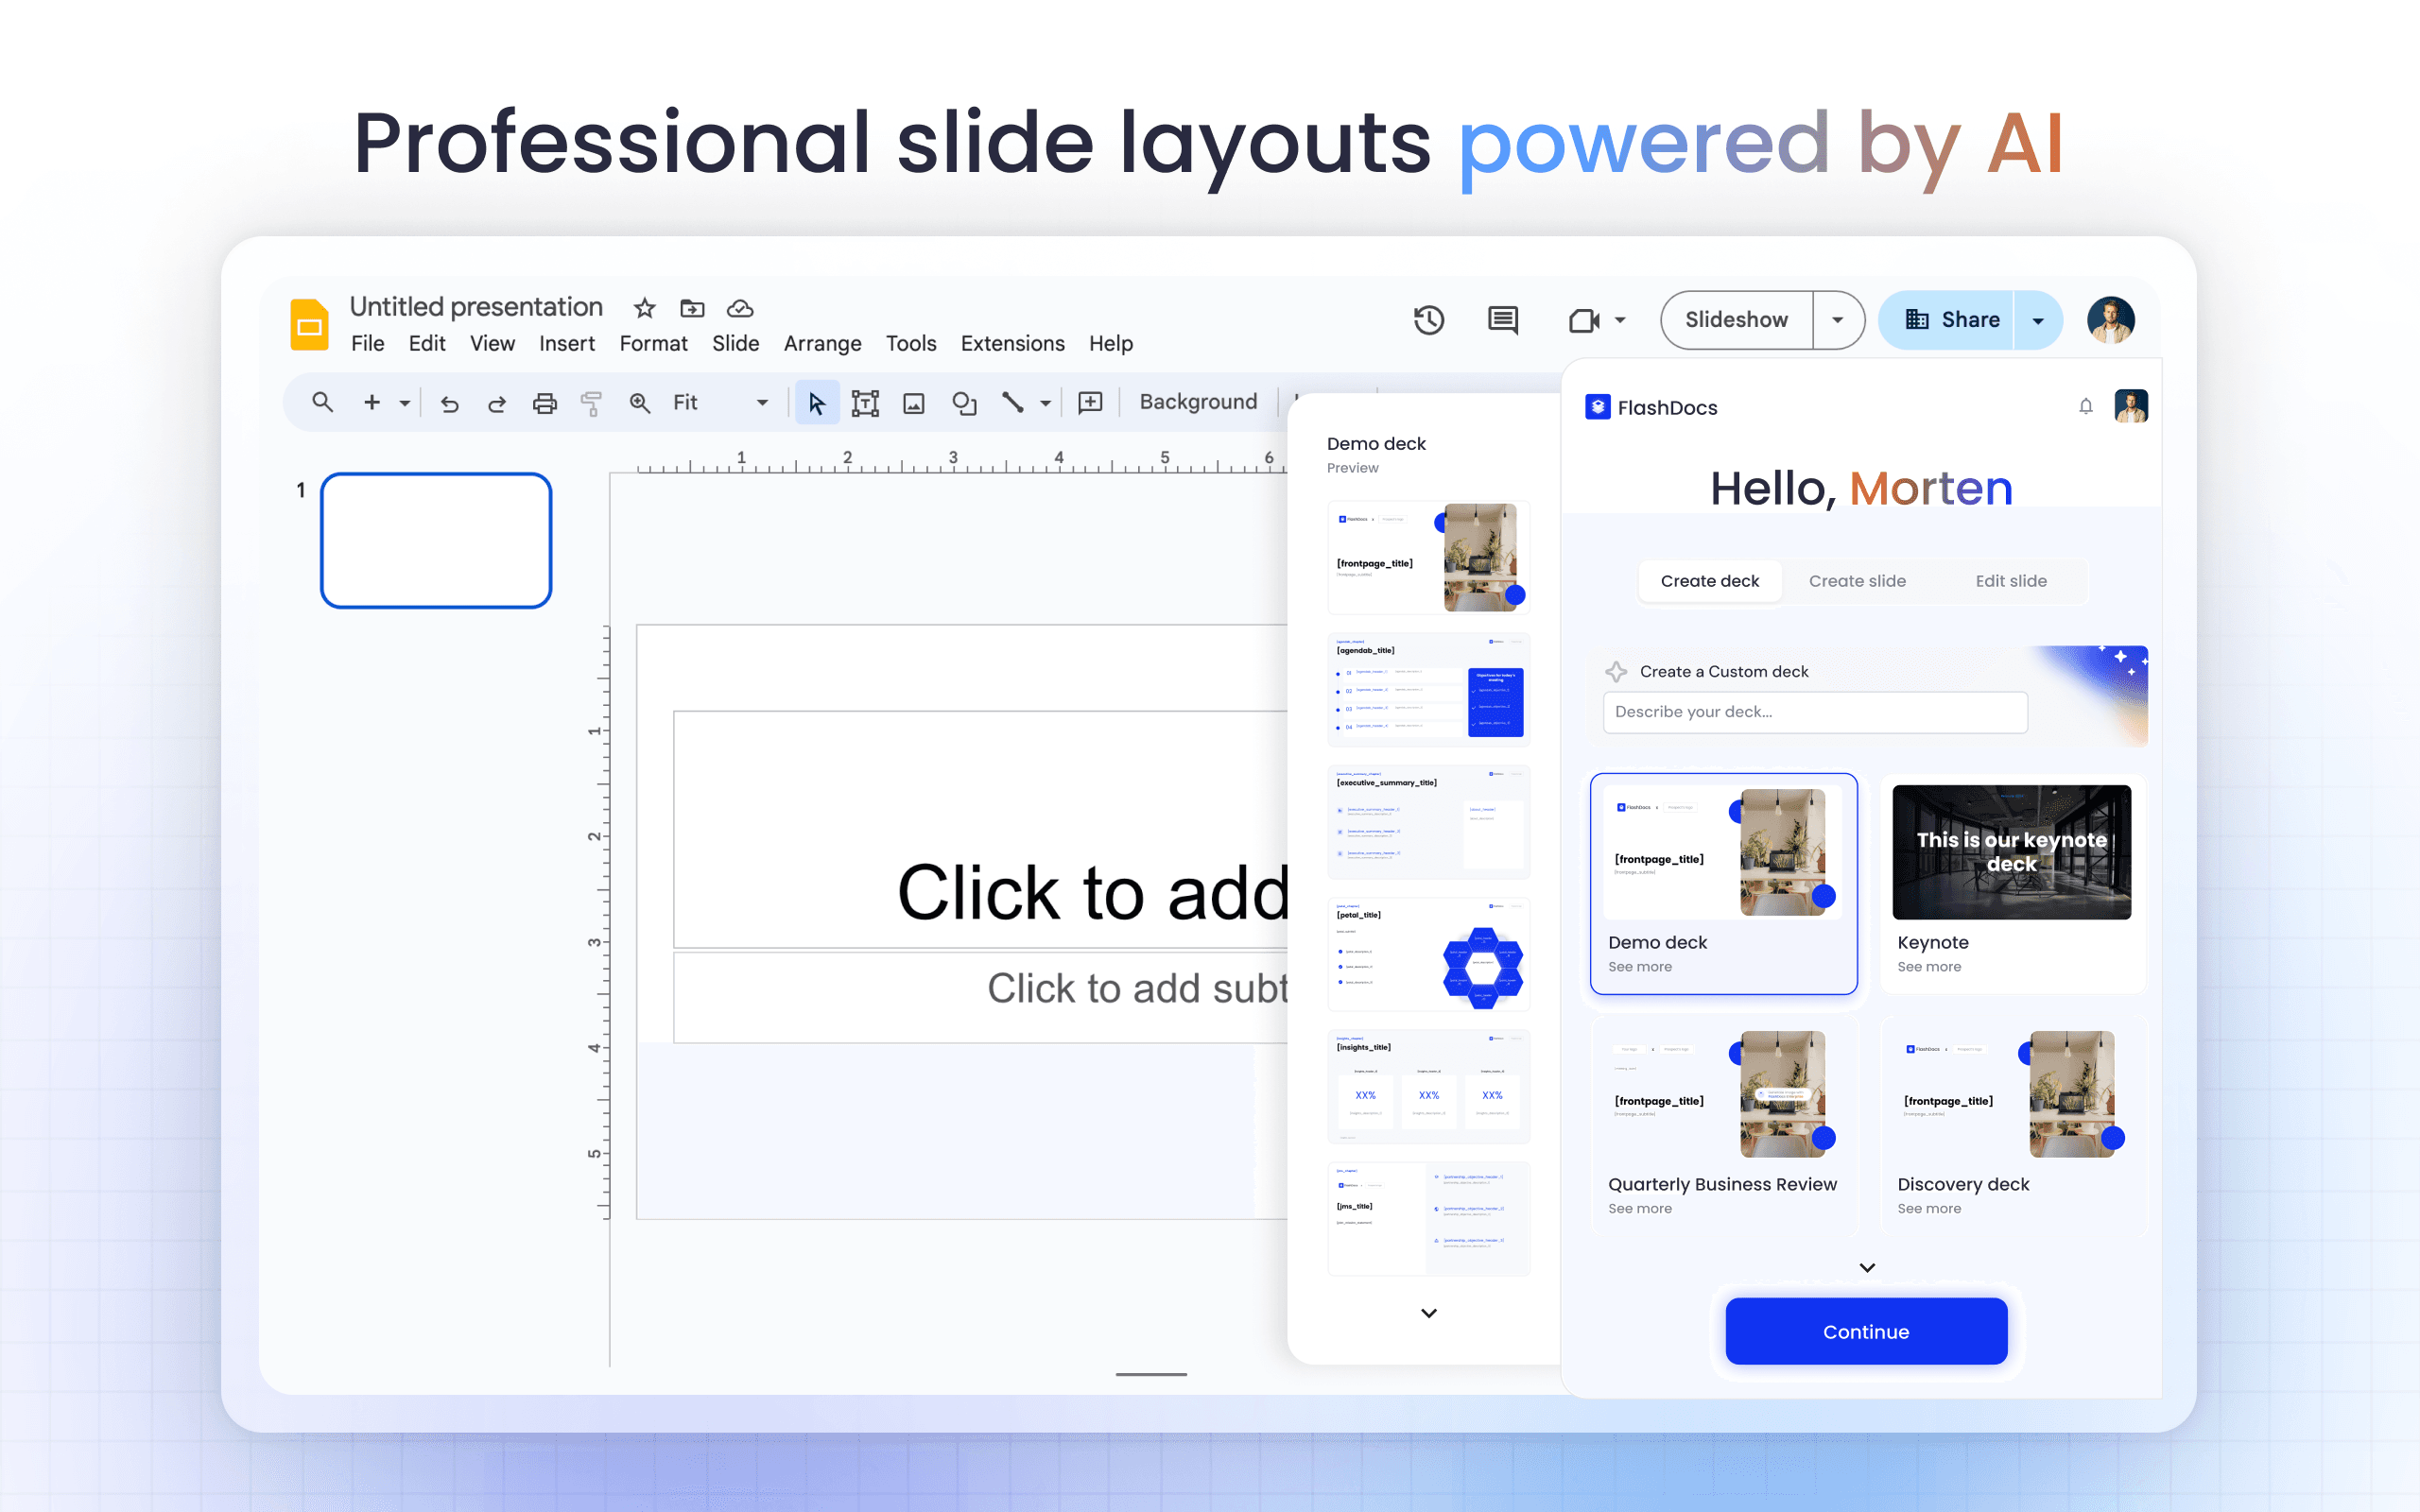The height and width of the screenshot is (1512, 2420).
Task: Star the Untitled presentation
Action: 643,308
